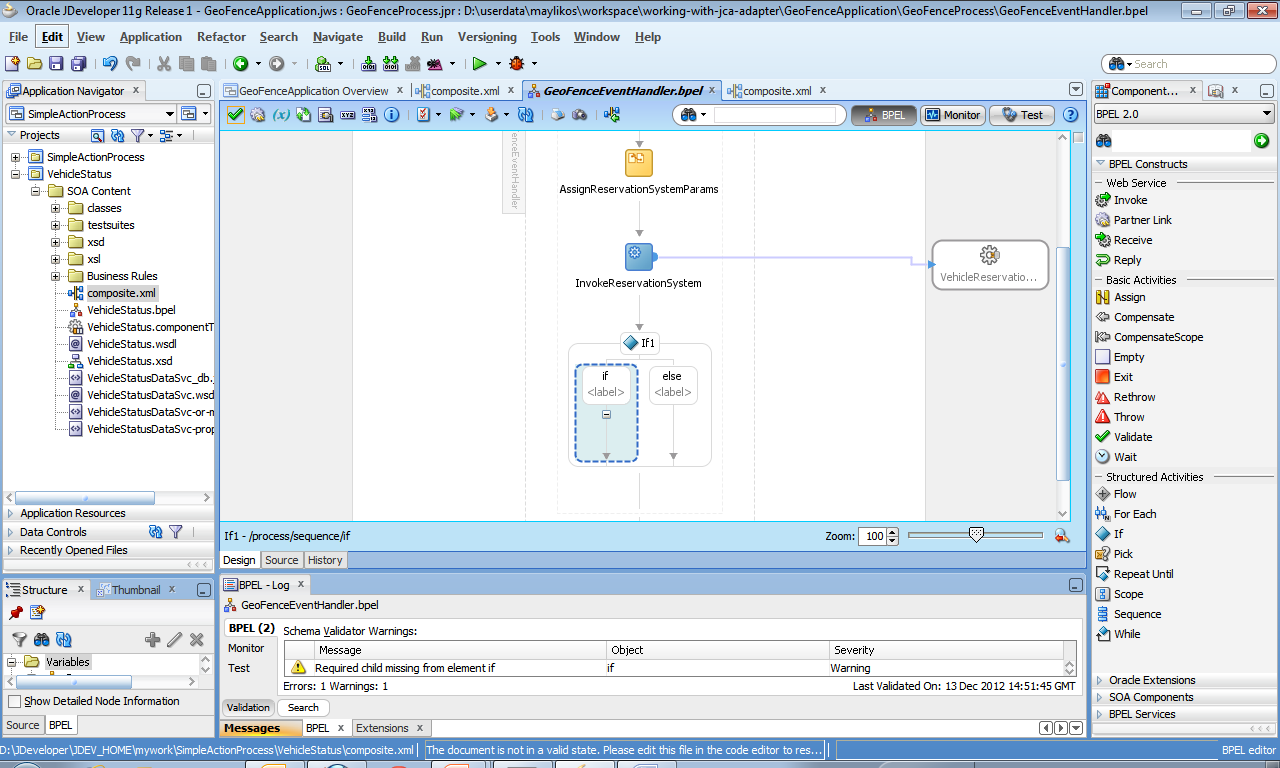Collapse the if branch minus toggle
Image resolution: width=1280 pixels, height=768 pixels.
point(606,414)
